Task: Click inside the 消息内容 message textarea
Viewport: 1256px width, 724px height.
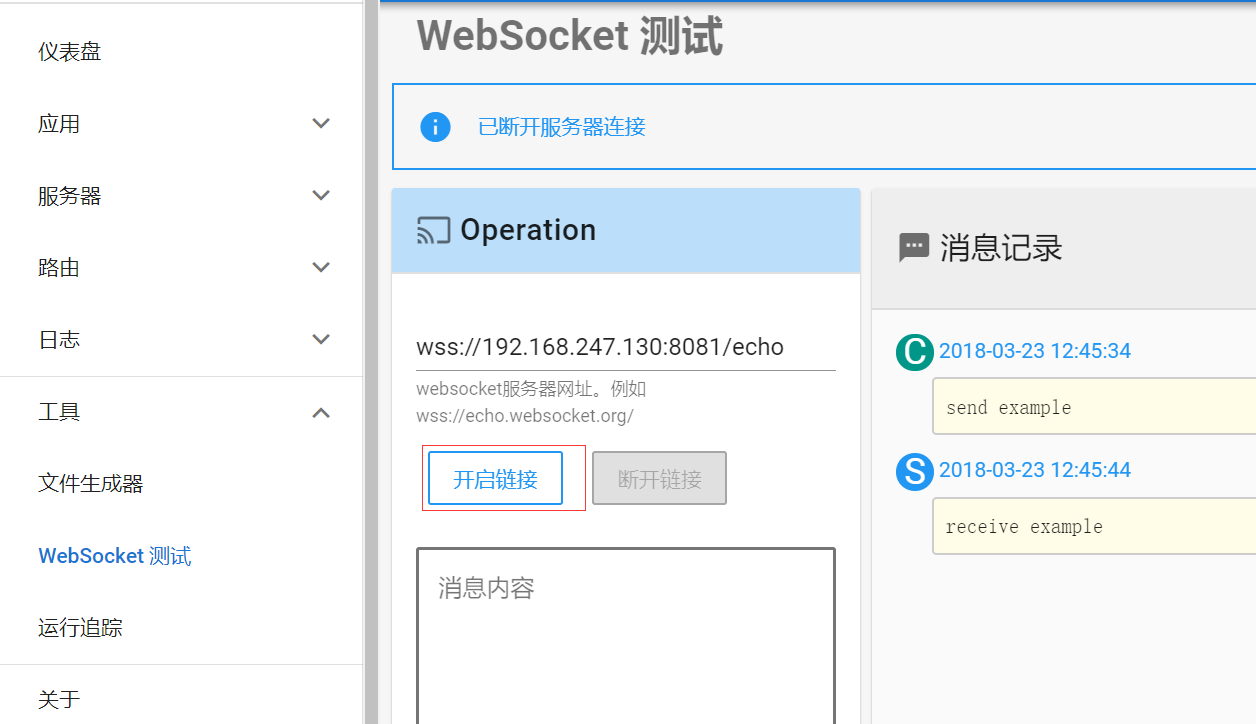Action: [x=625, y=630]
